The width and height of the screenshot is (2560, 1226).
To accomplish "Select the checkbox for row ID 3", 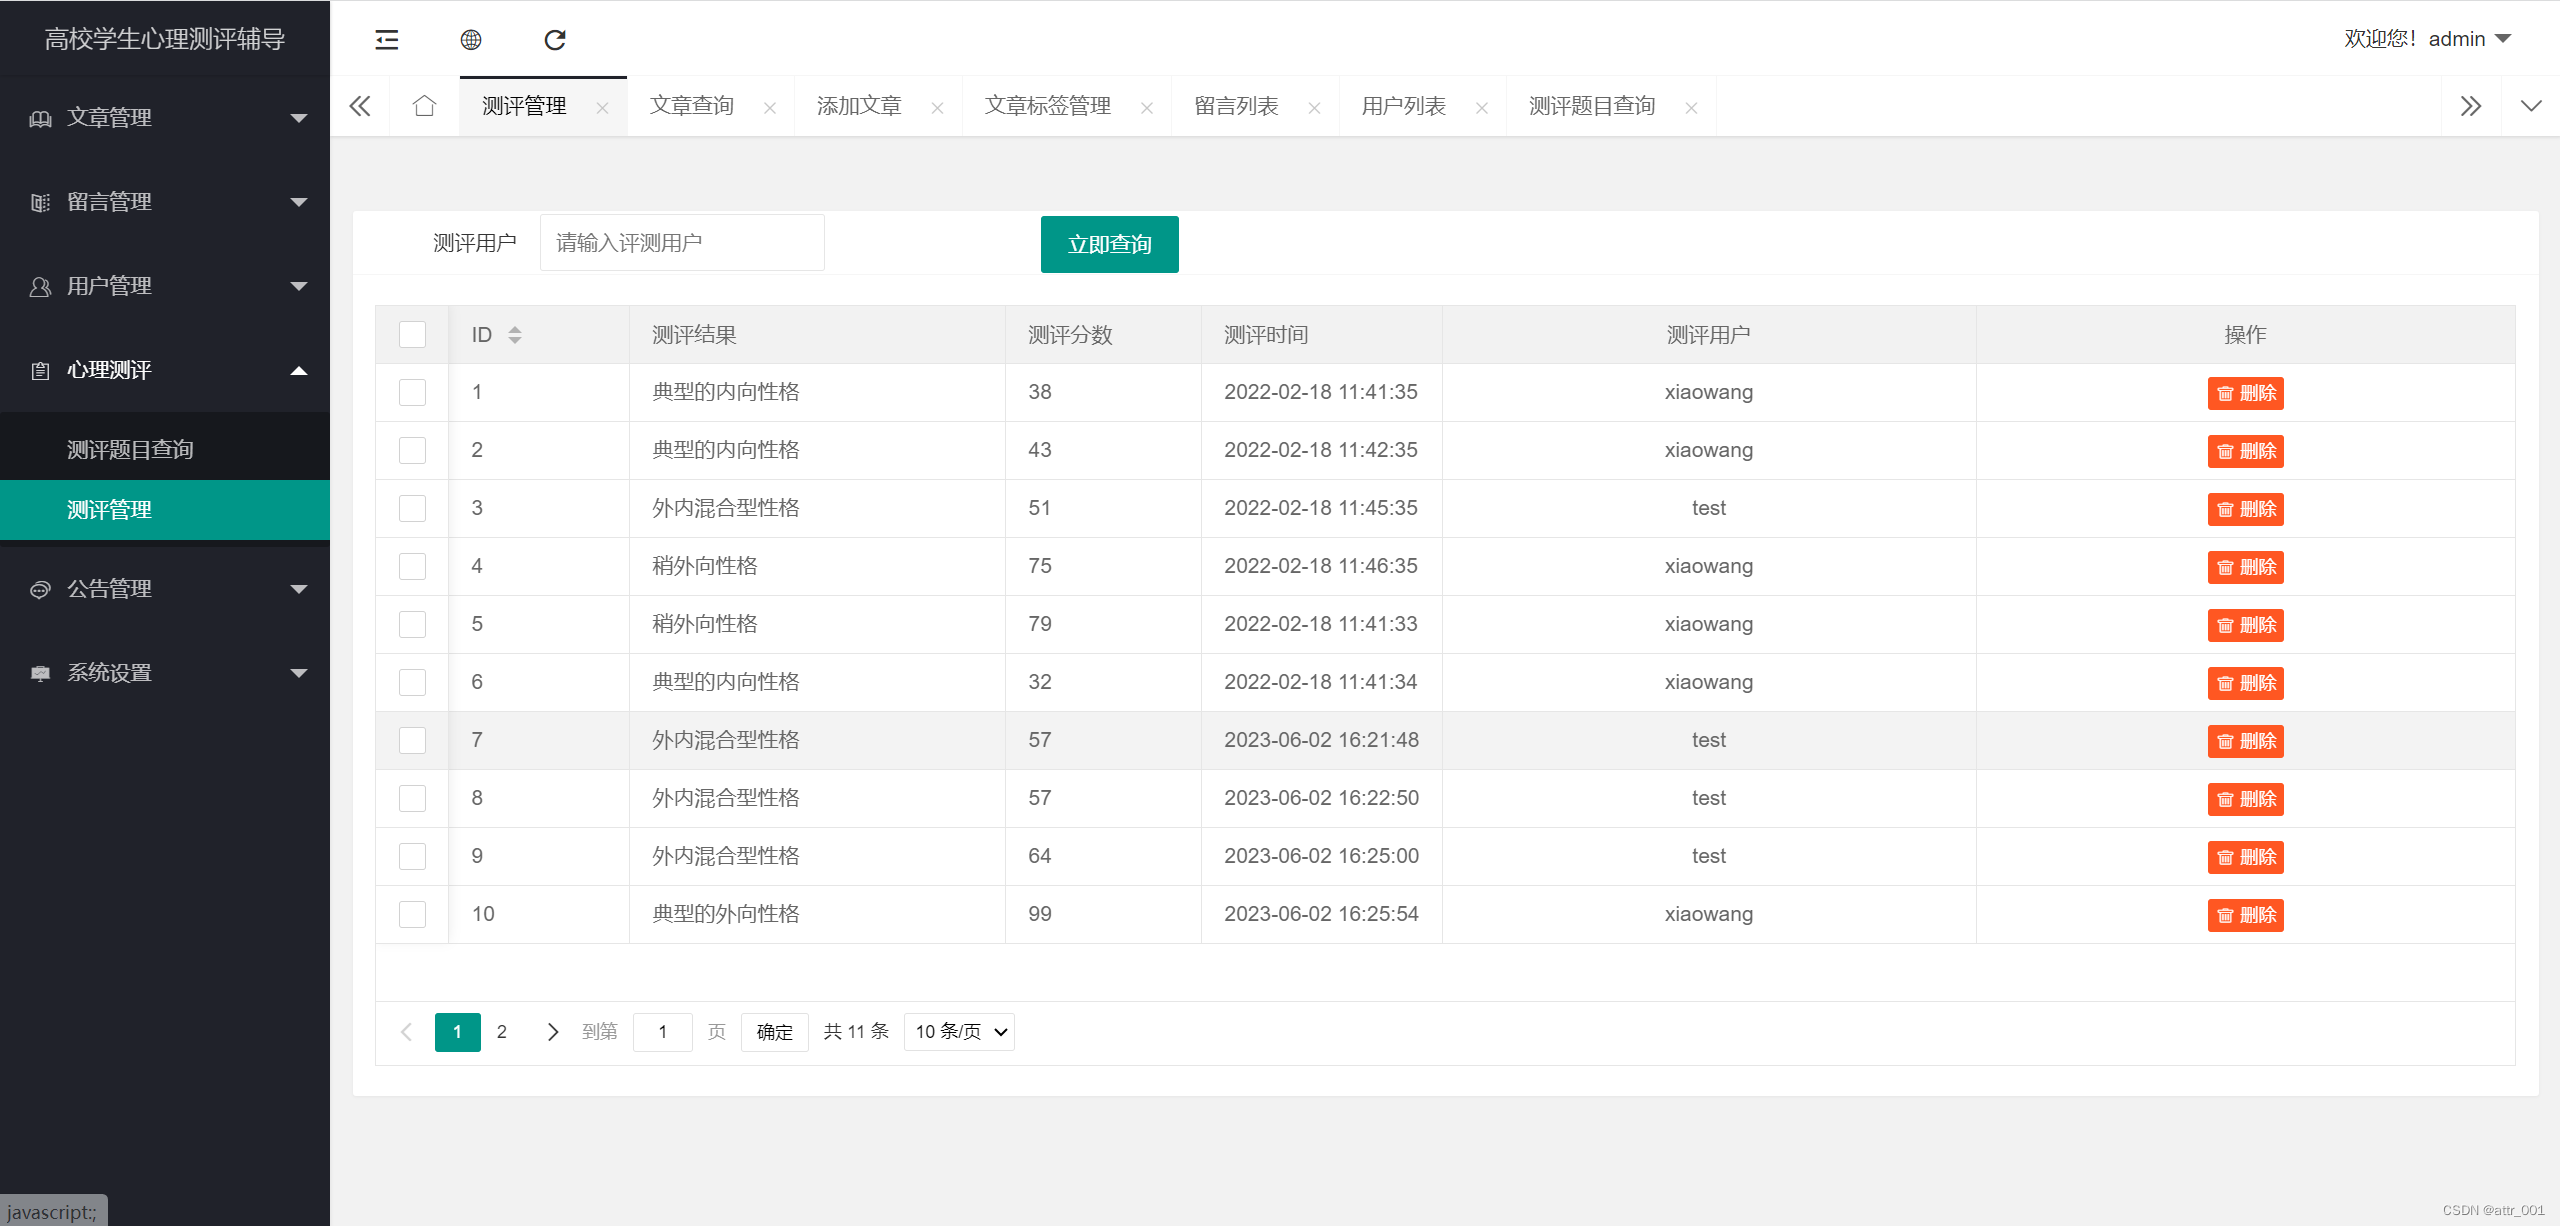I will (412, 508).
